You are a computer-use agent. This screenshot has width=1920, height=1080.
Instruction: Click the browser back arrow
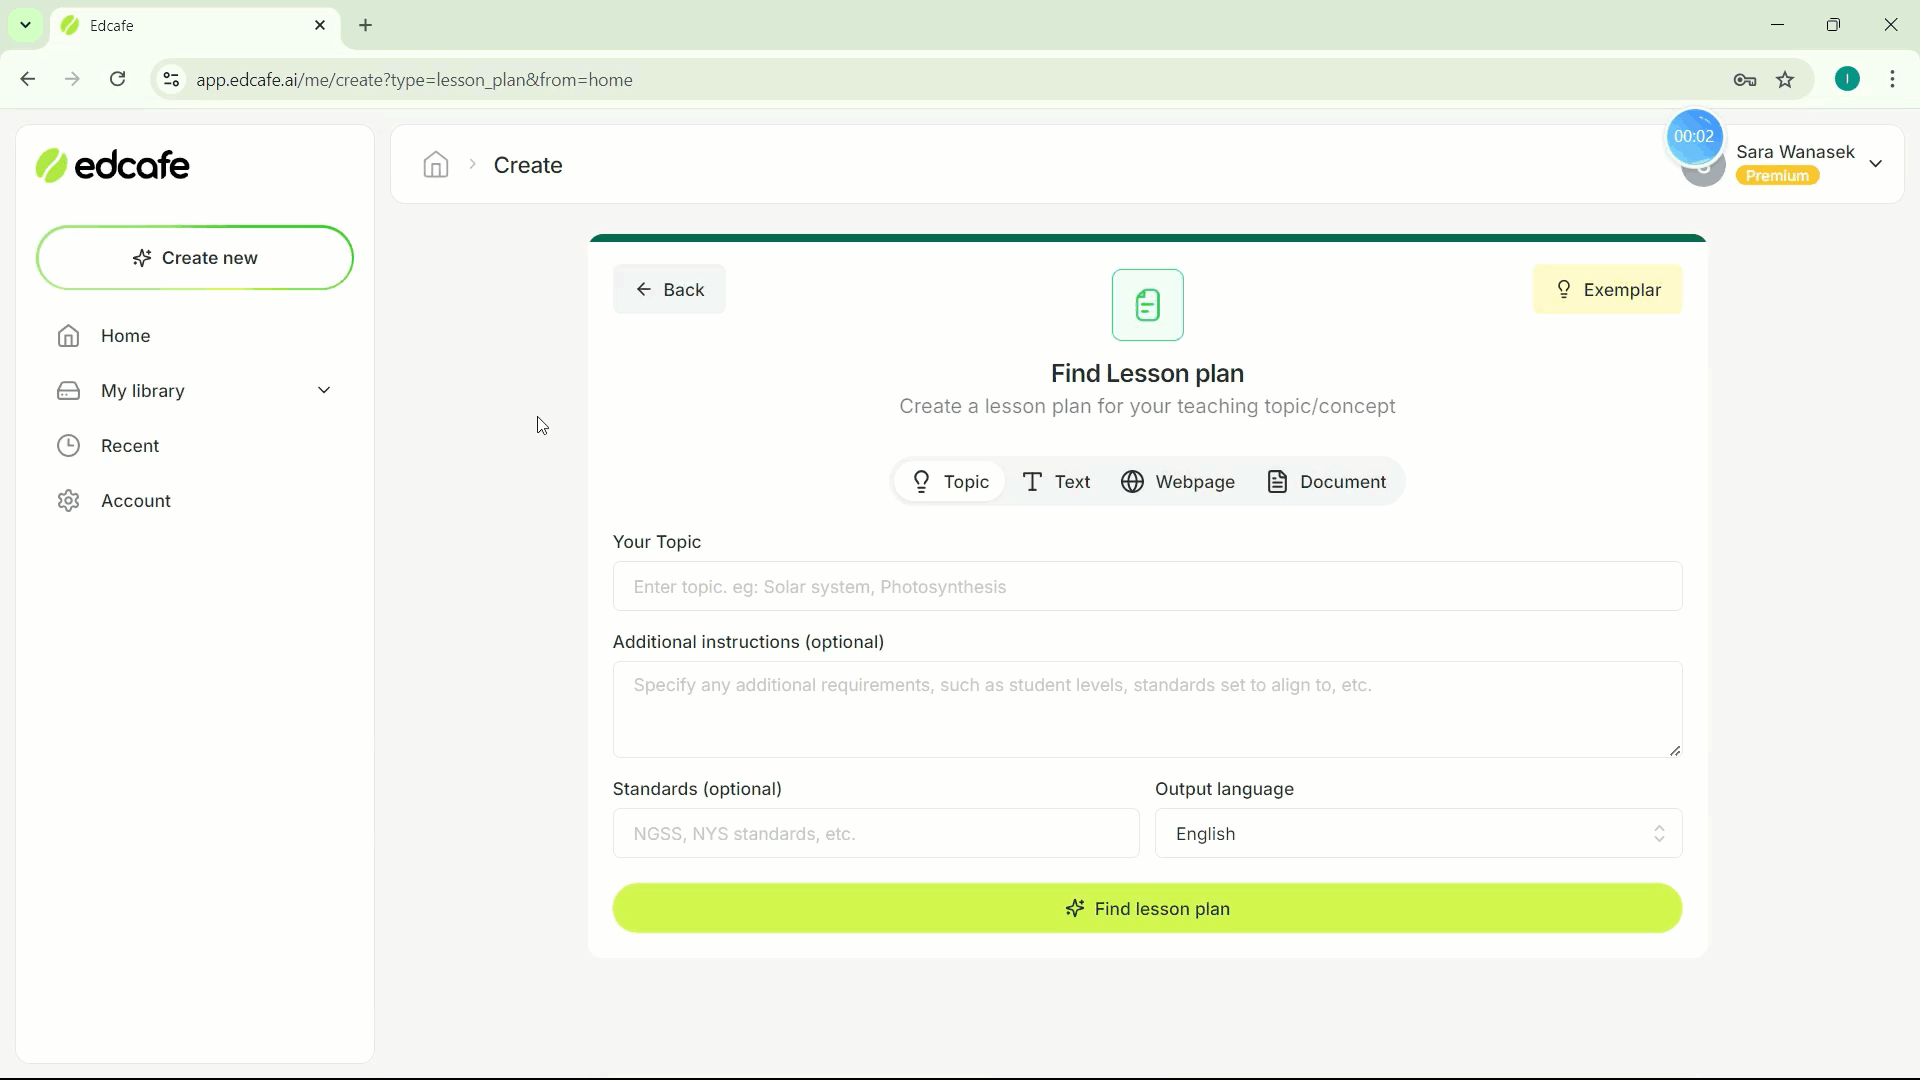click(28, 79)
